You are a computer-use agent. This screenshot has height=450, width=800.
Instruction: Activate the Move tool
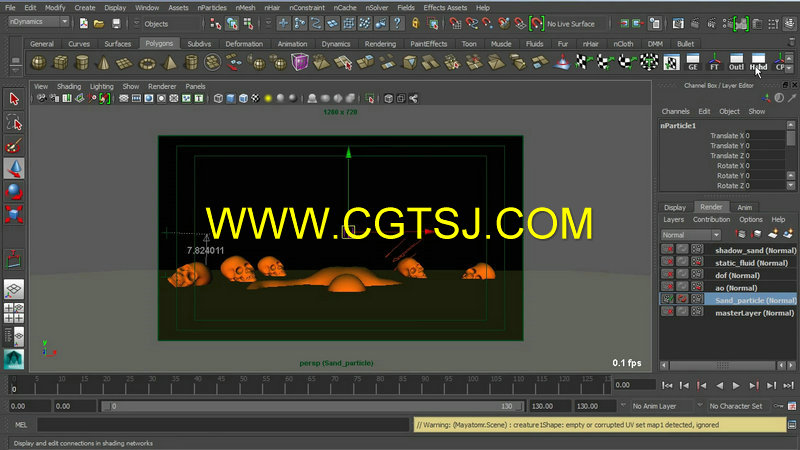point(14,169)
